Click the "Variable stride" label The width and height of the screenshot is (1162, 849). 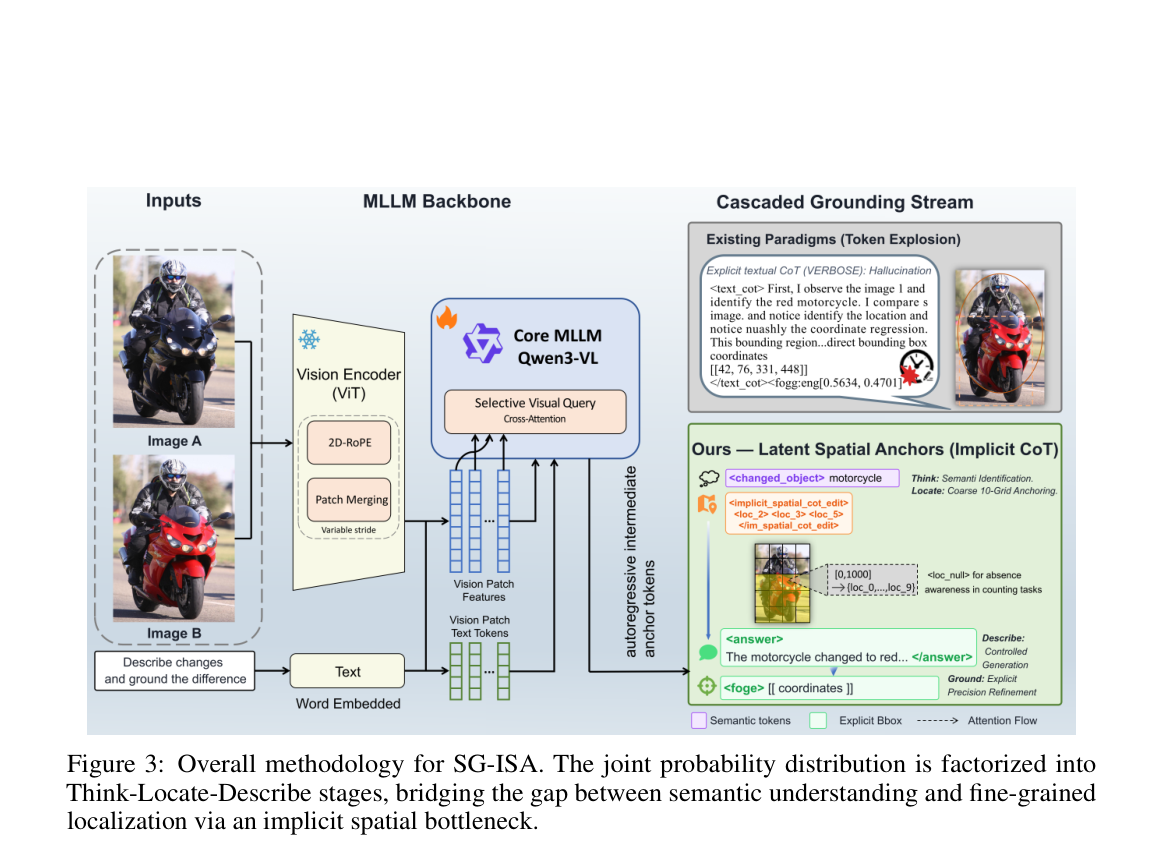click(x=348, y=530)
